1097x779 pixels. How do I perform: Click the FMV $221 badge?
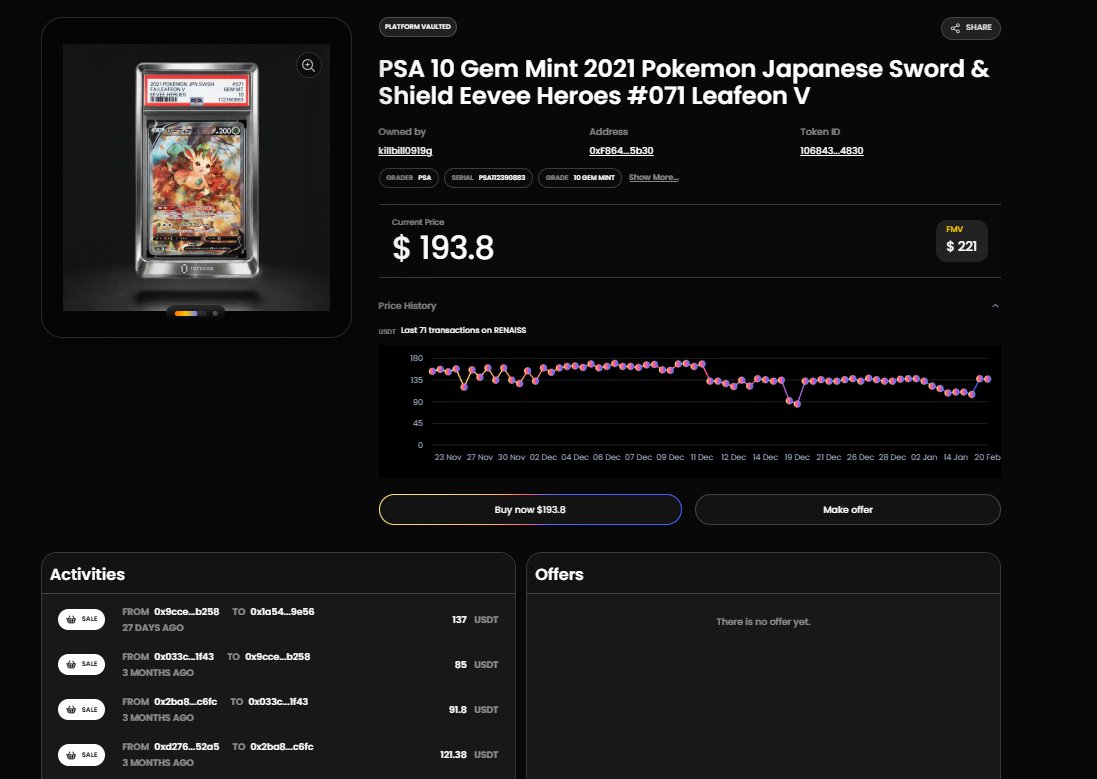pos(961,241)
